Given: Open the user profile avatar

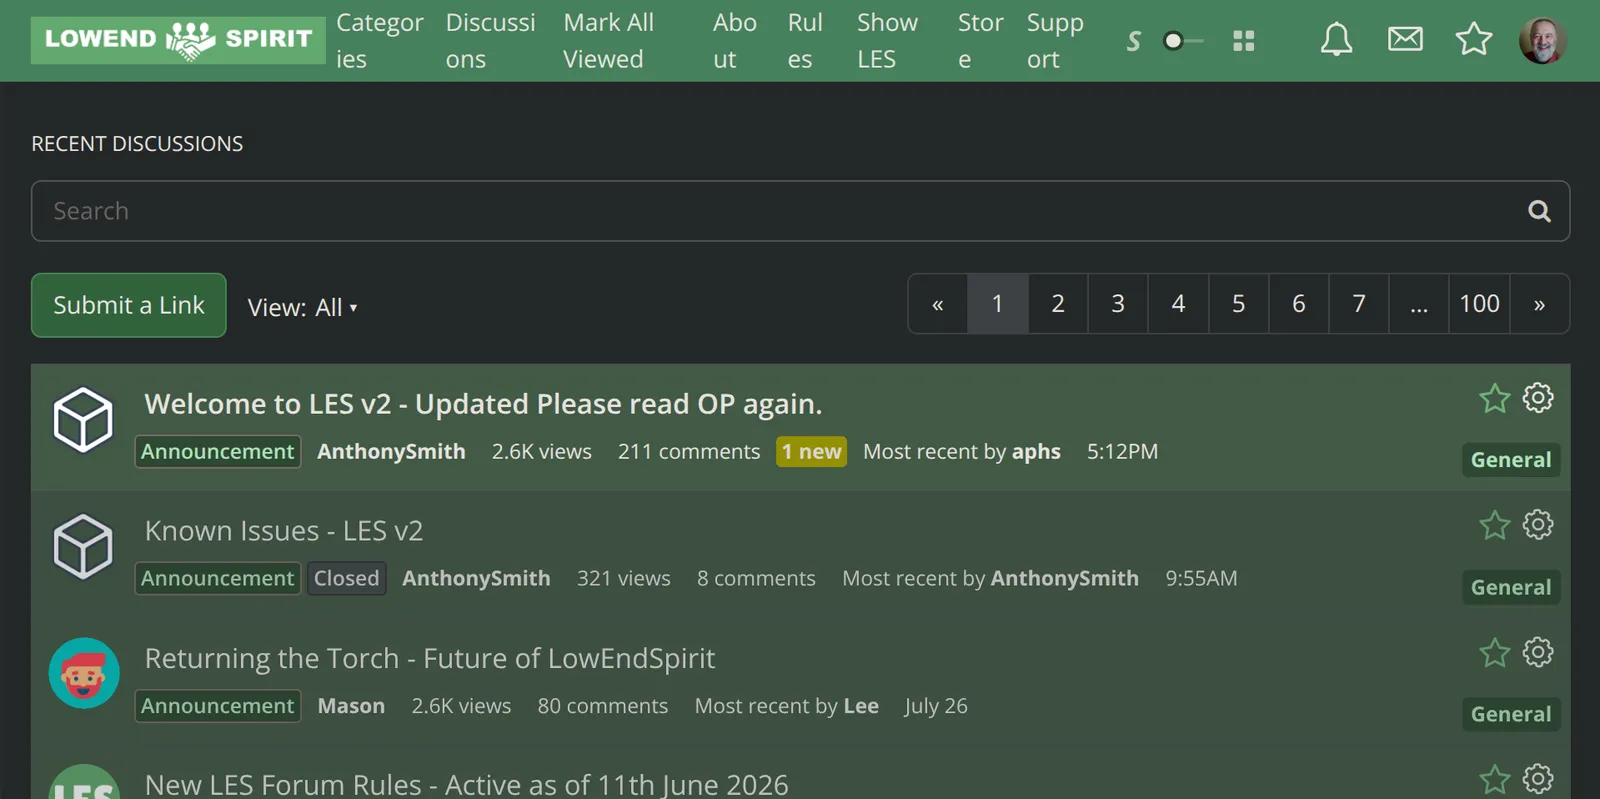Looking at the screenshot, I should pos(1542,40).
